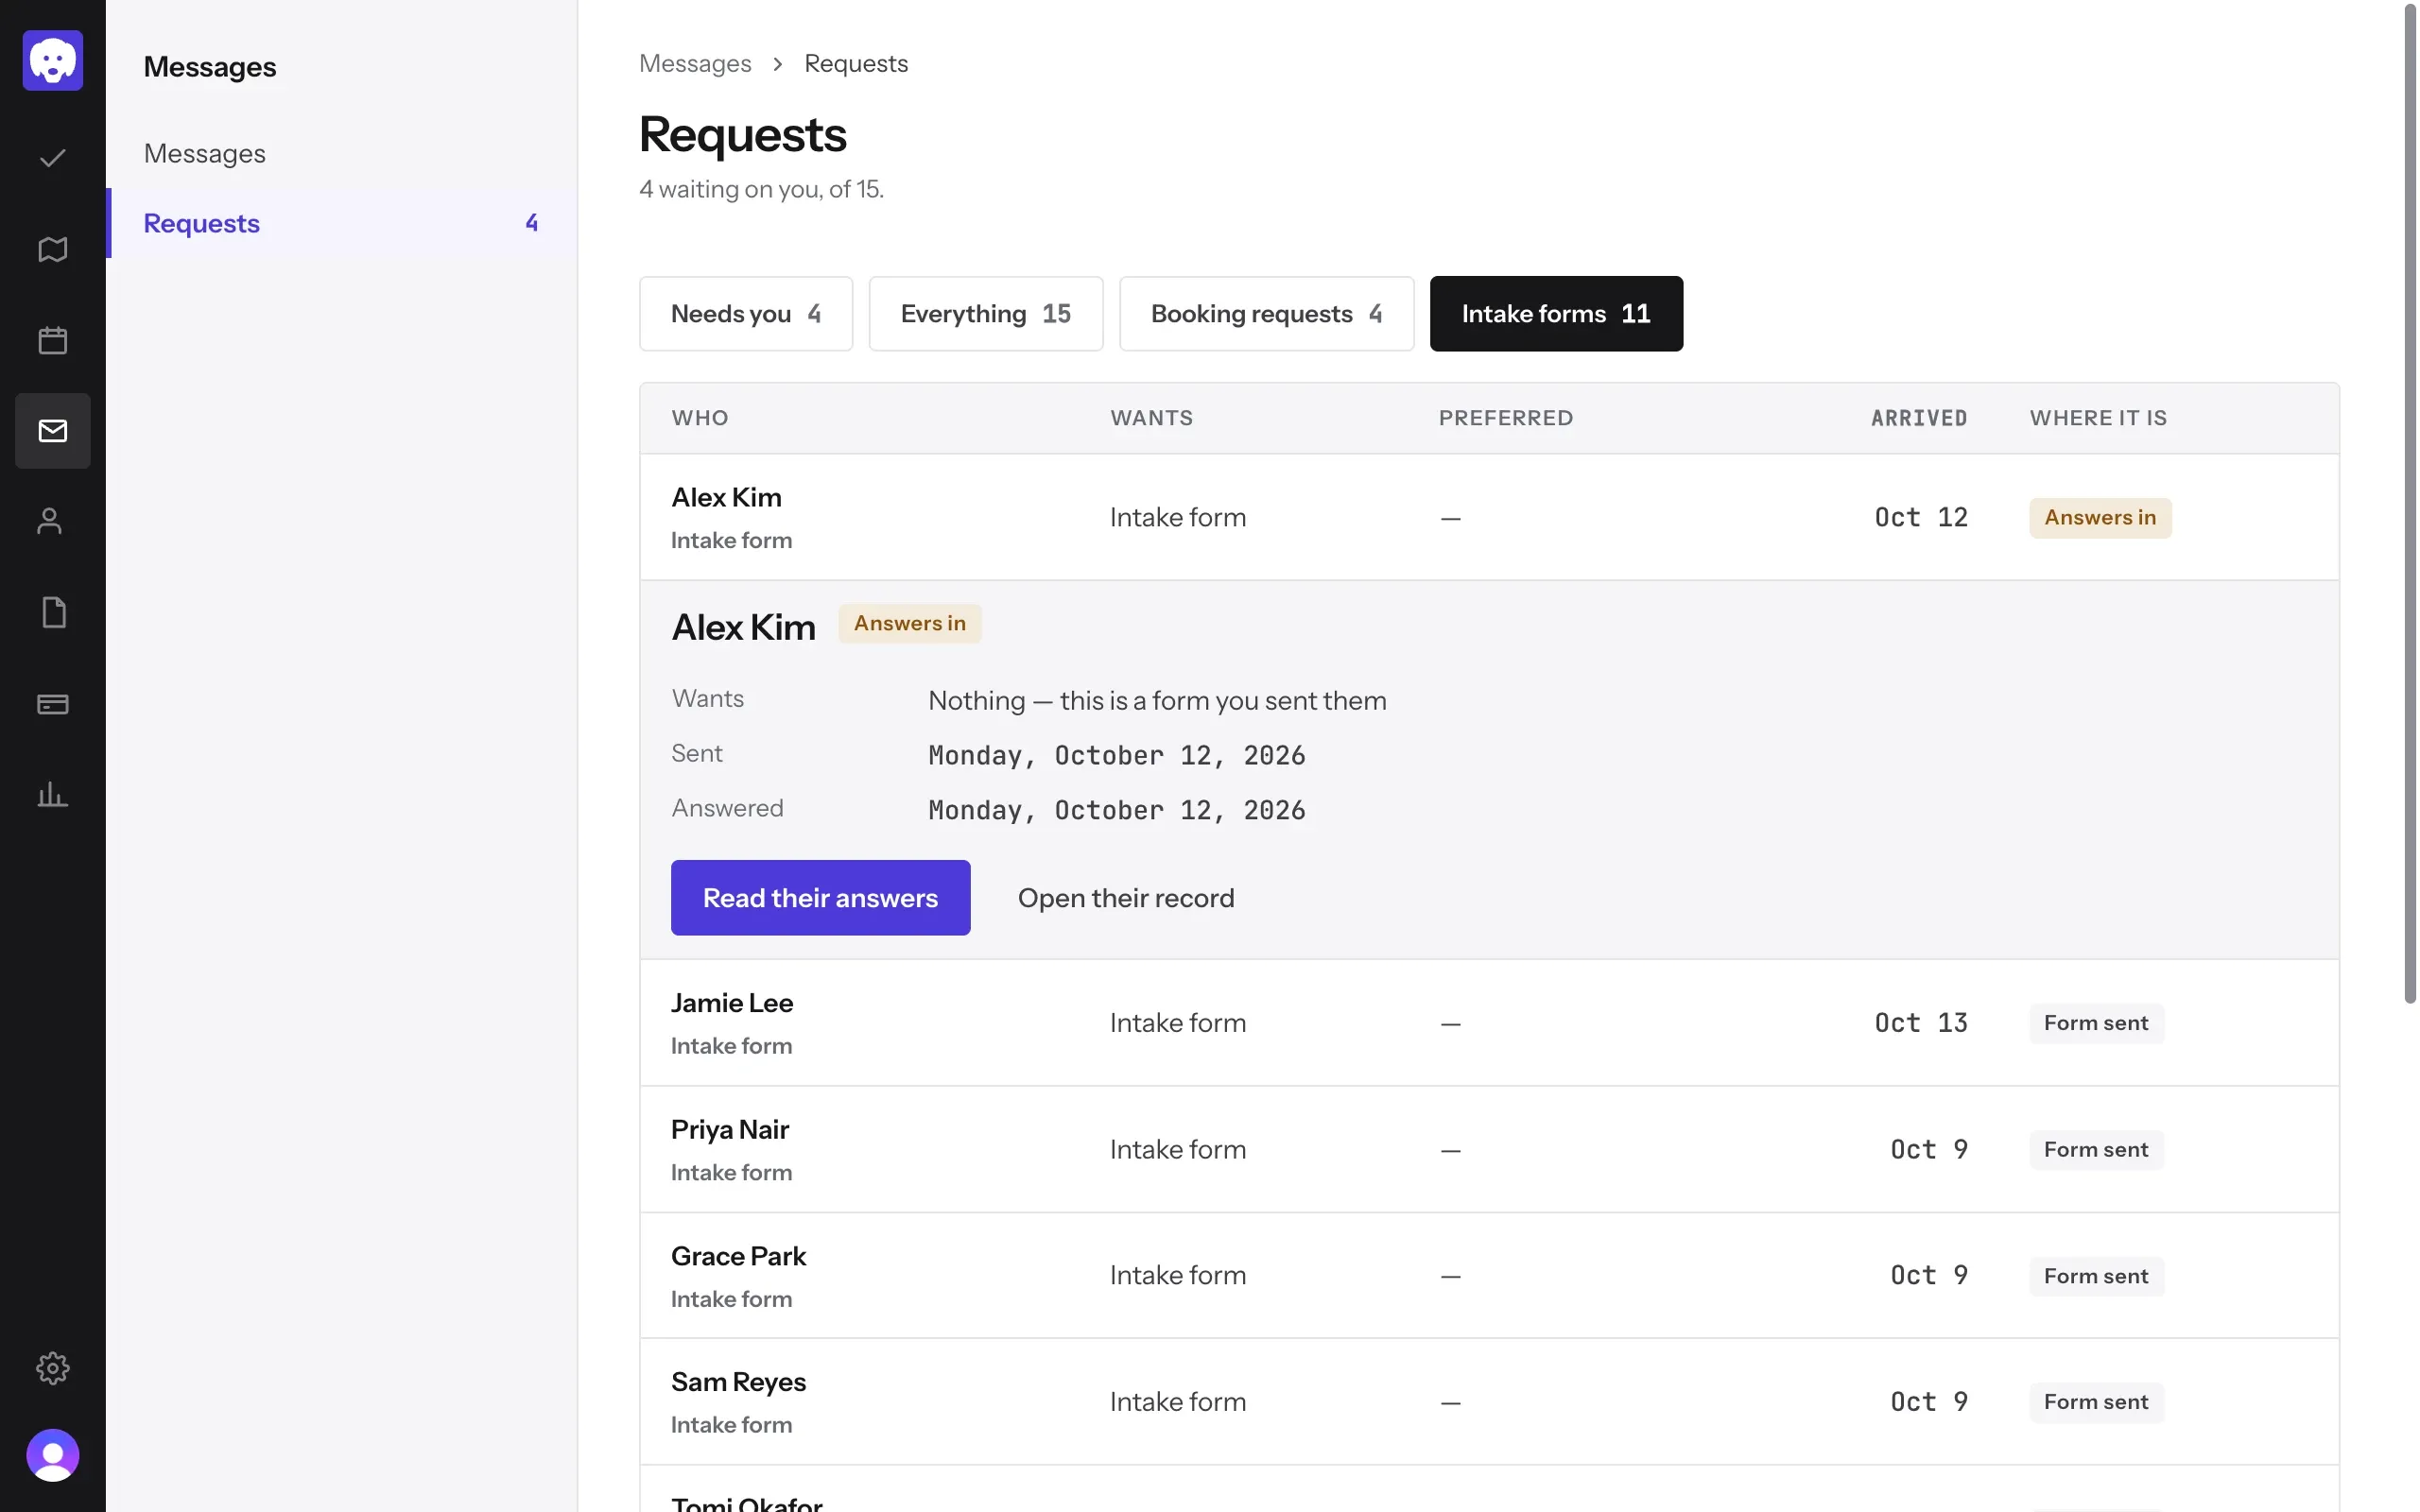Select the mail envelope icon in sidebar
Image resolution: width=2420 pixels, height=1512 pixels.
click(x=52, y=431)
